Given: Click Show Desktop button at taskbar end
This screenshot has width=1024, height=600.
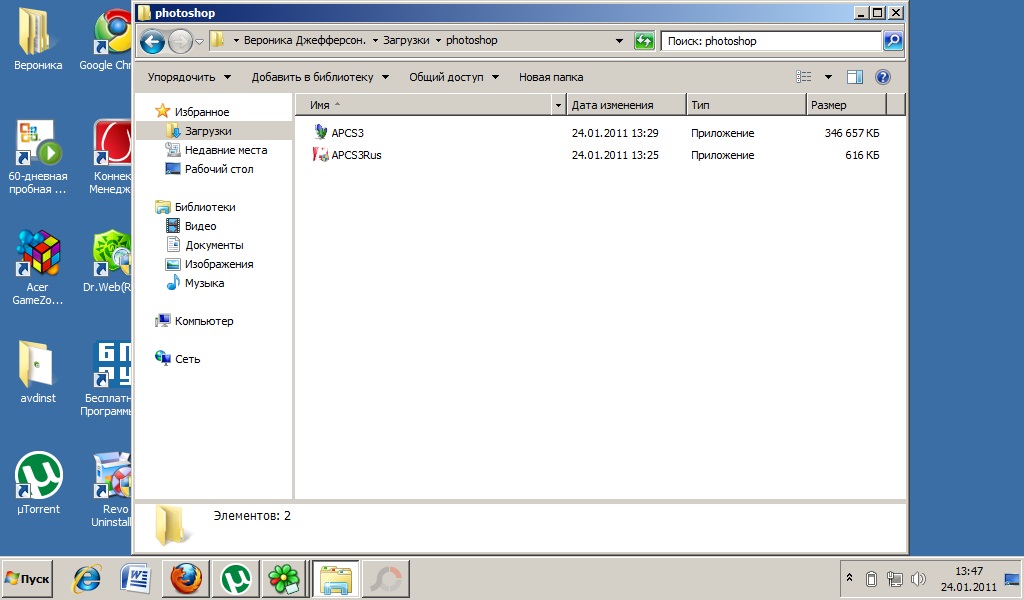Looking at the screenshot, I should click(1012, 578).
